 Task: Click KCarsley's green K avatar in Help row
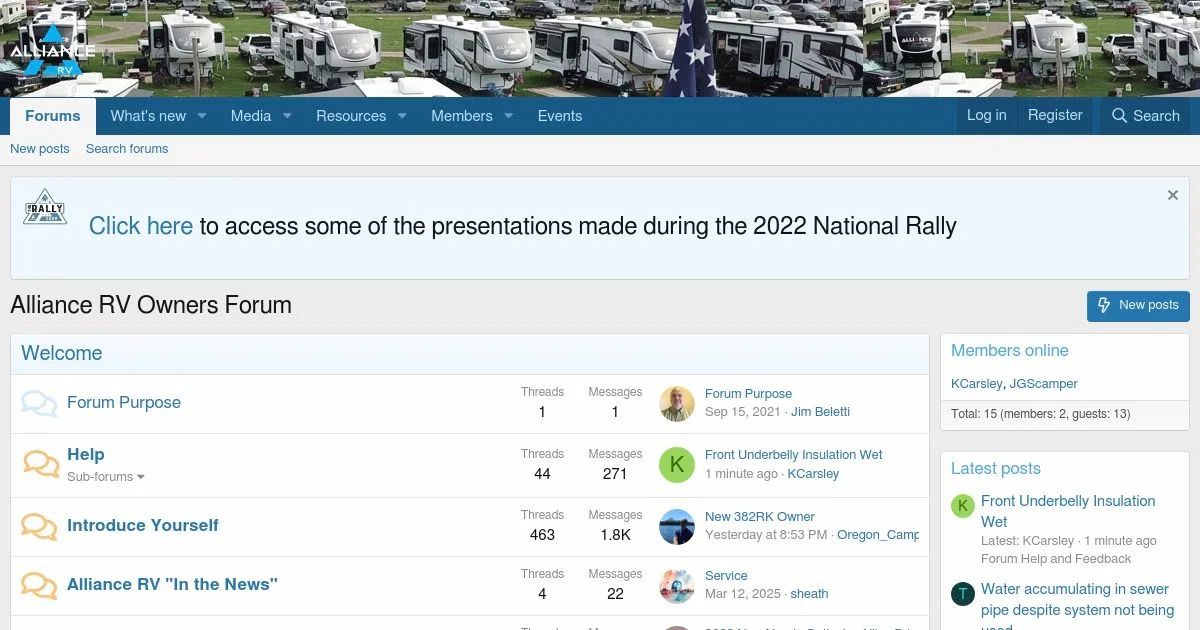click(x=677, y=464)
